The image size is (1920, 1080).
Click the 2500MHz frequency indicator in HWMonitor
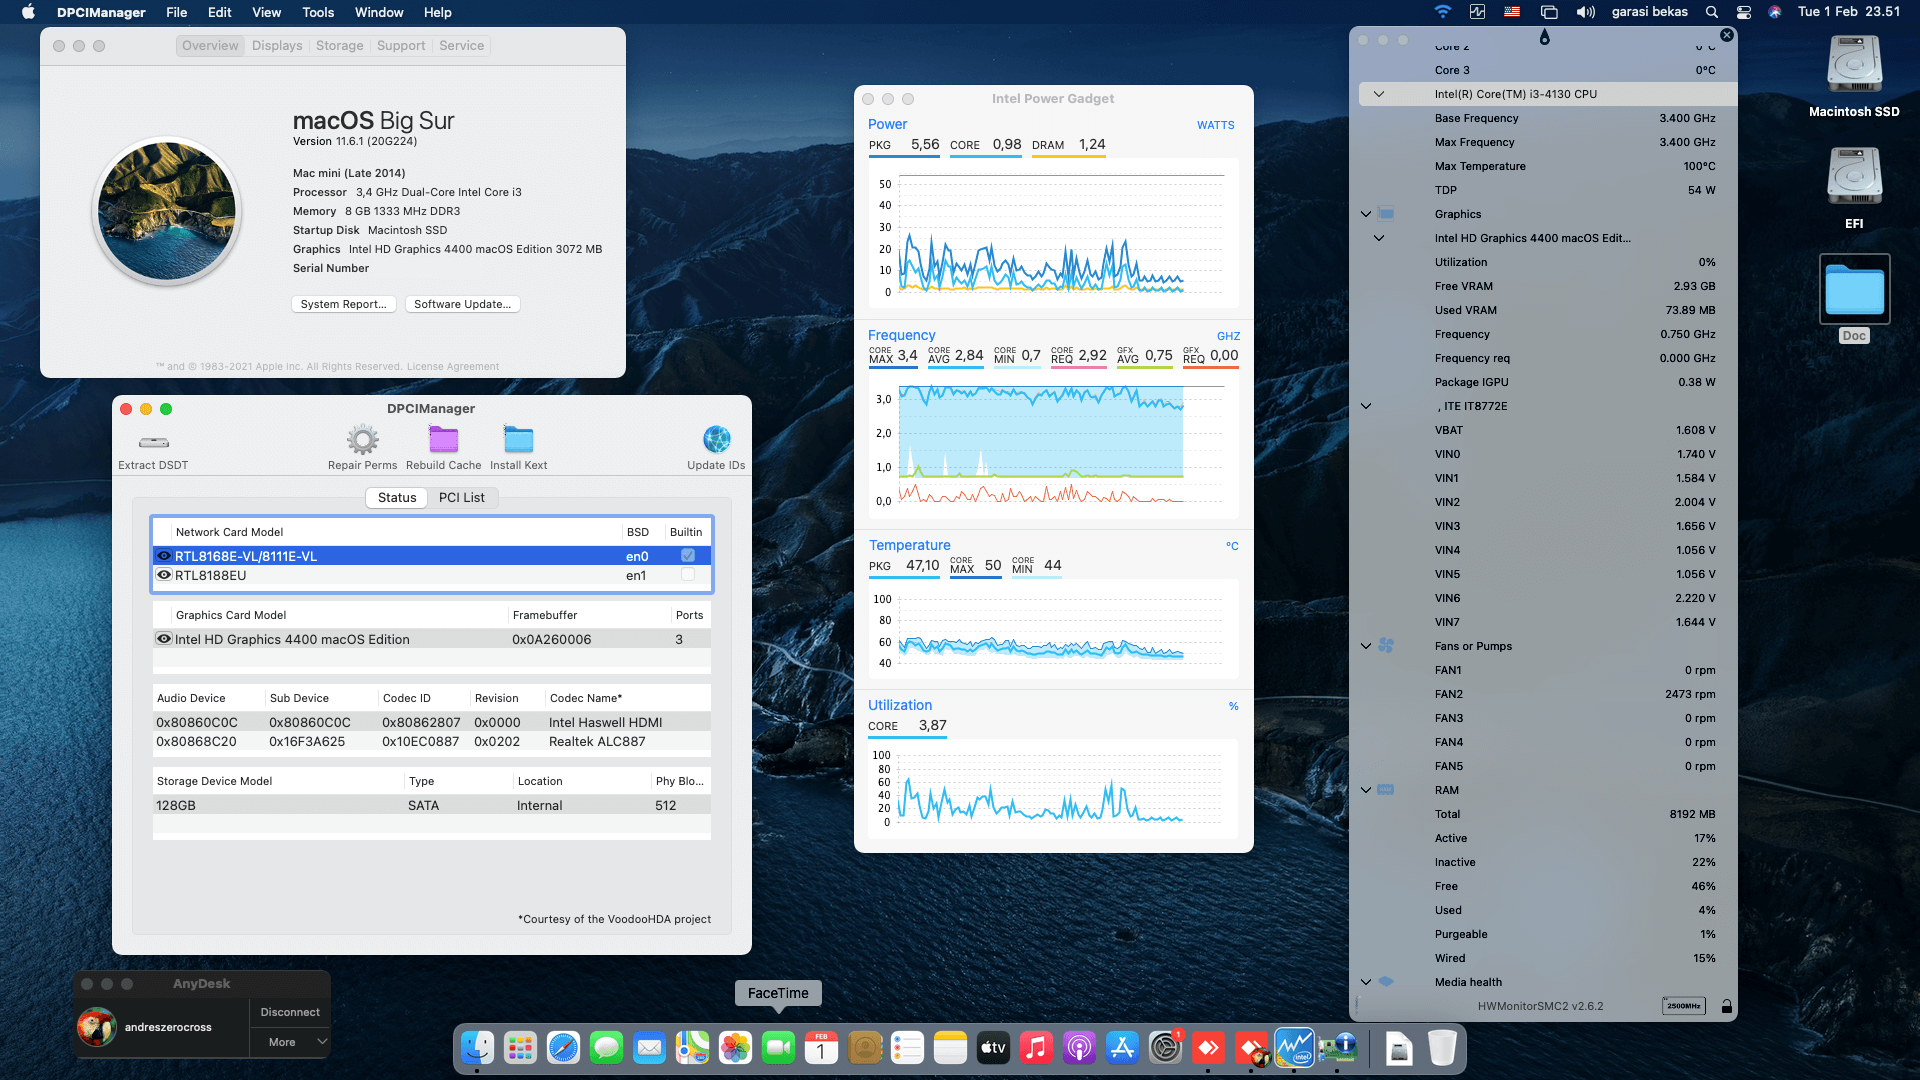click(x=1683, y=1006)
